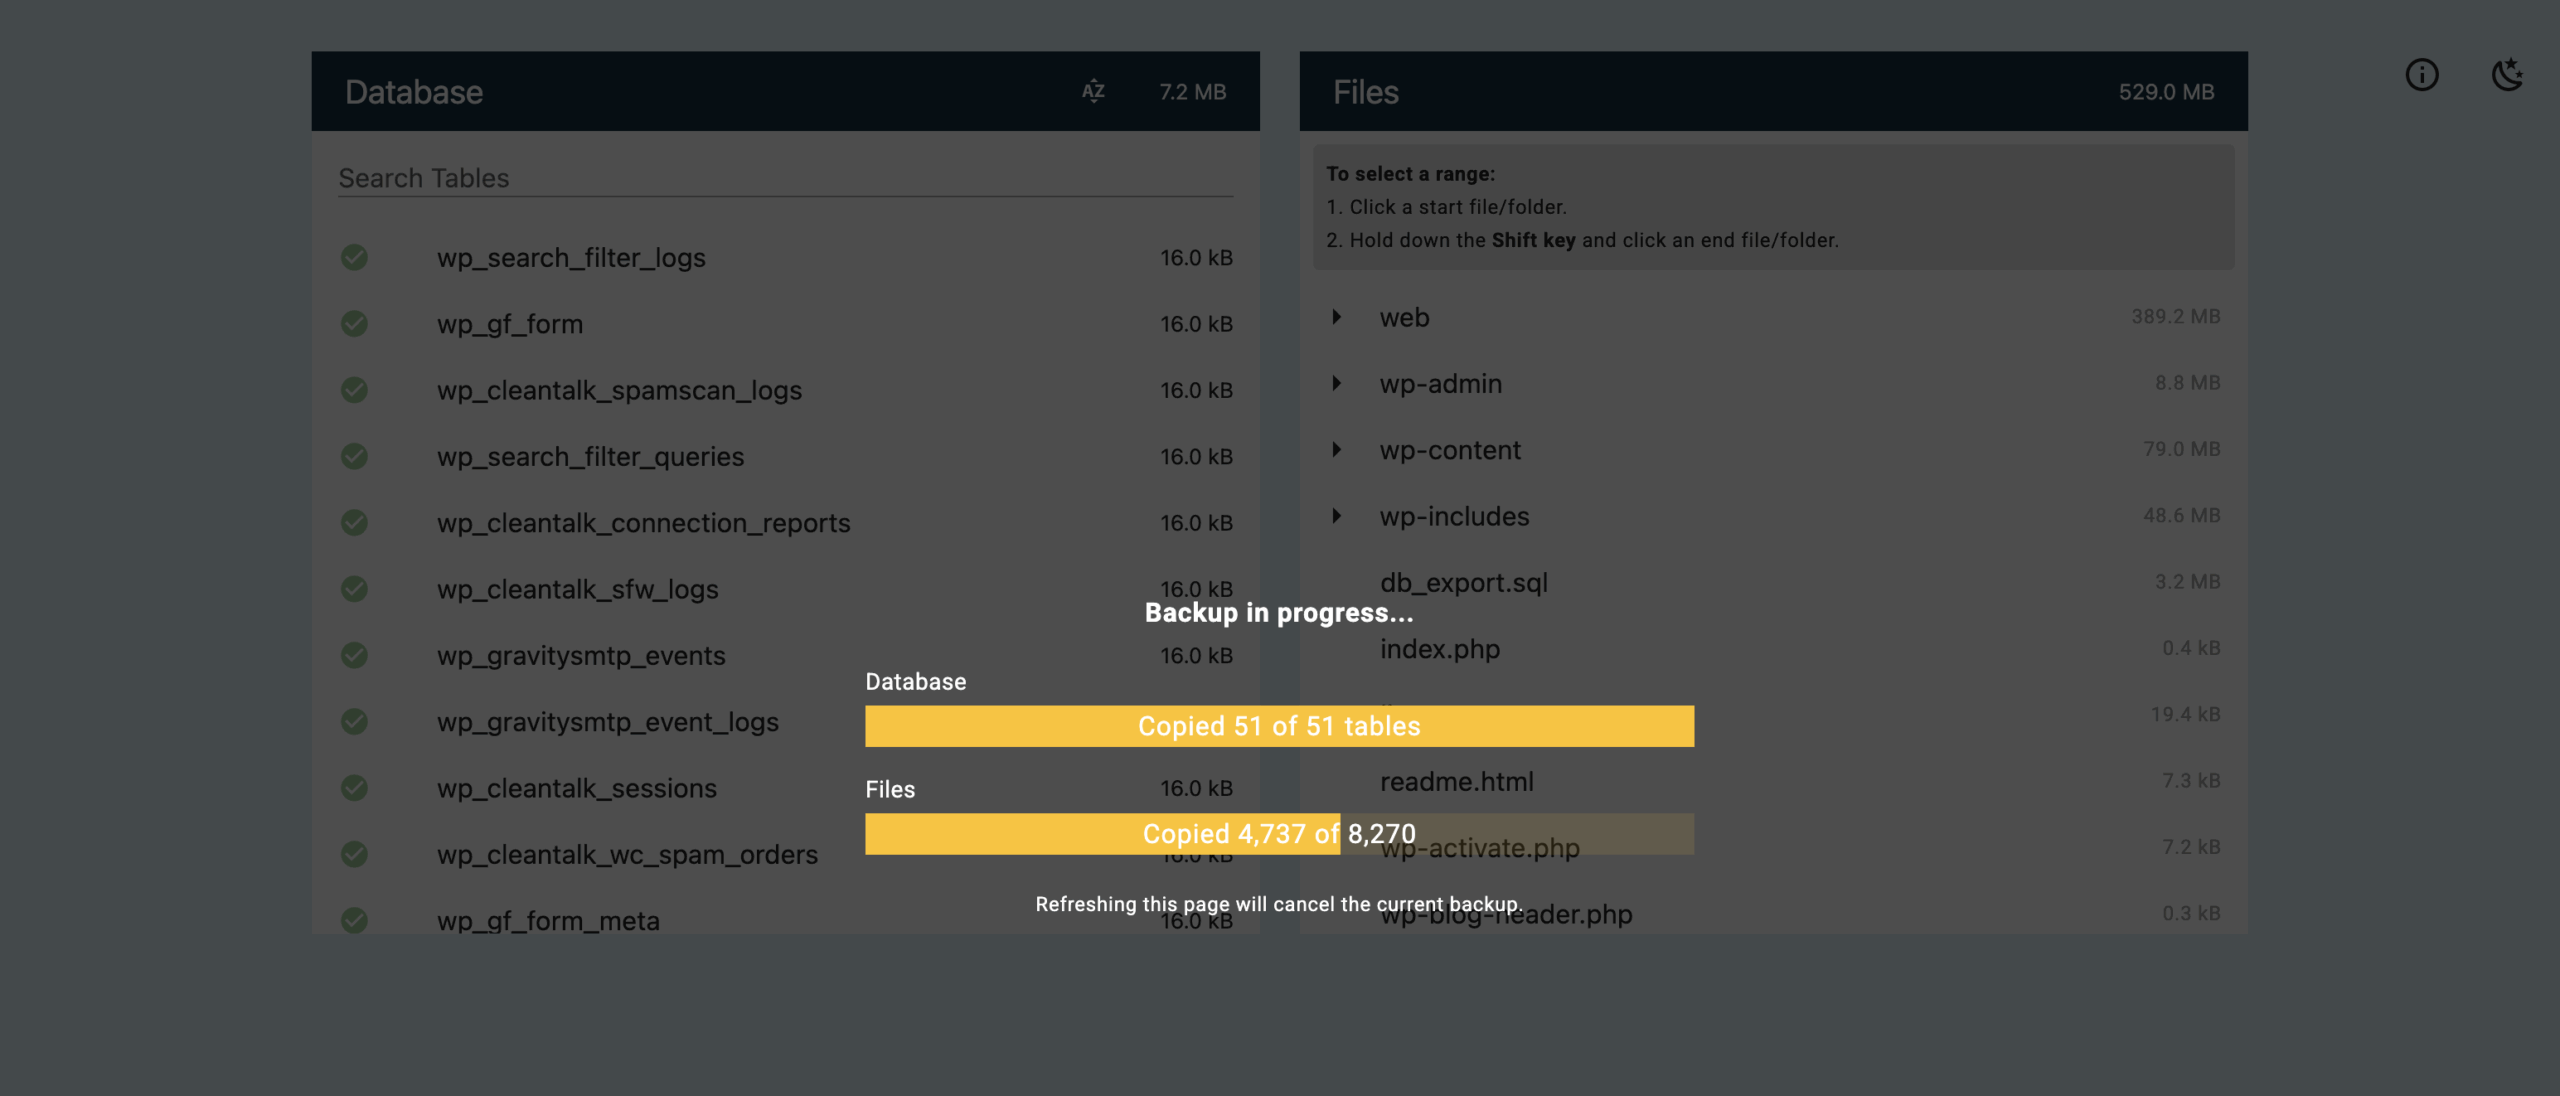The height and width of the screenshot is (1096, 2560).
Task: Select the db_export.sql file
Action: pyautogui.click(x=1463, y=583)
